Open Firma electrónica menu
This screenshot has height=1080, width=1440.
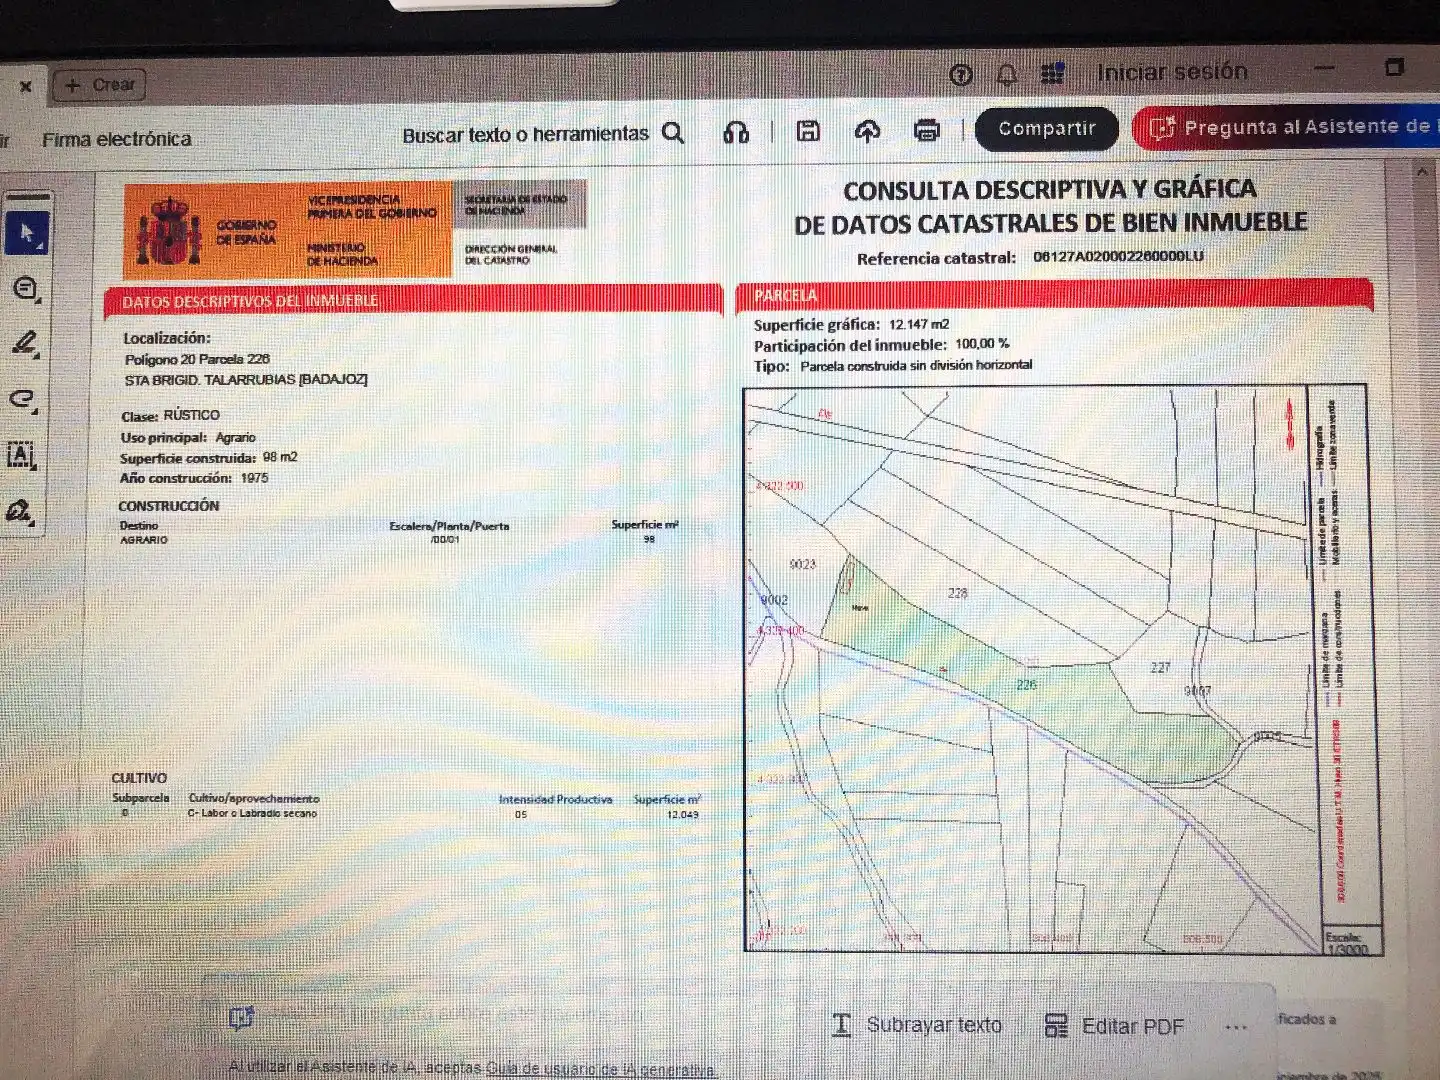(x=117, y=140)
